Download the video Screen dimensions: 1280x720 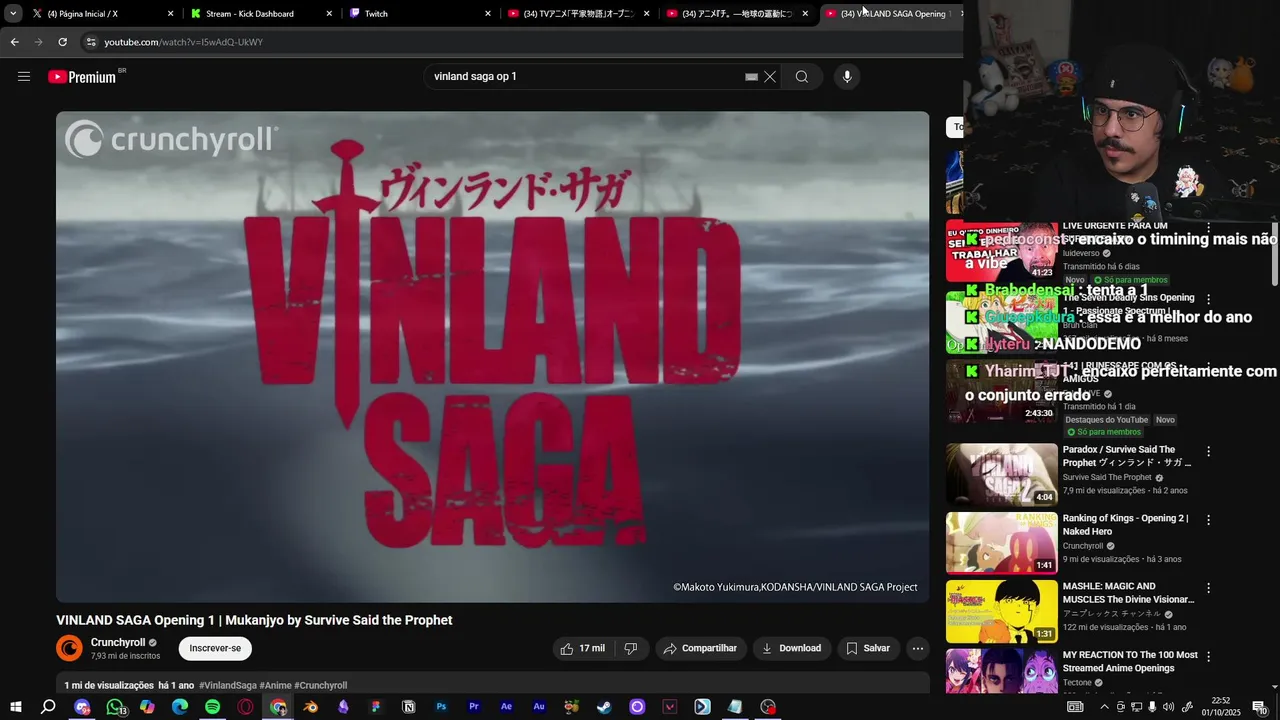791,648
